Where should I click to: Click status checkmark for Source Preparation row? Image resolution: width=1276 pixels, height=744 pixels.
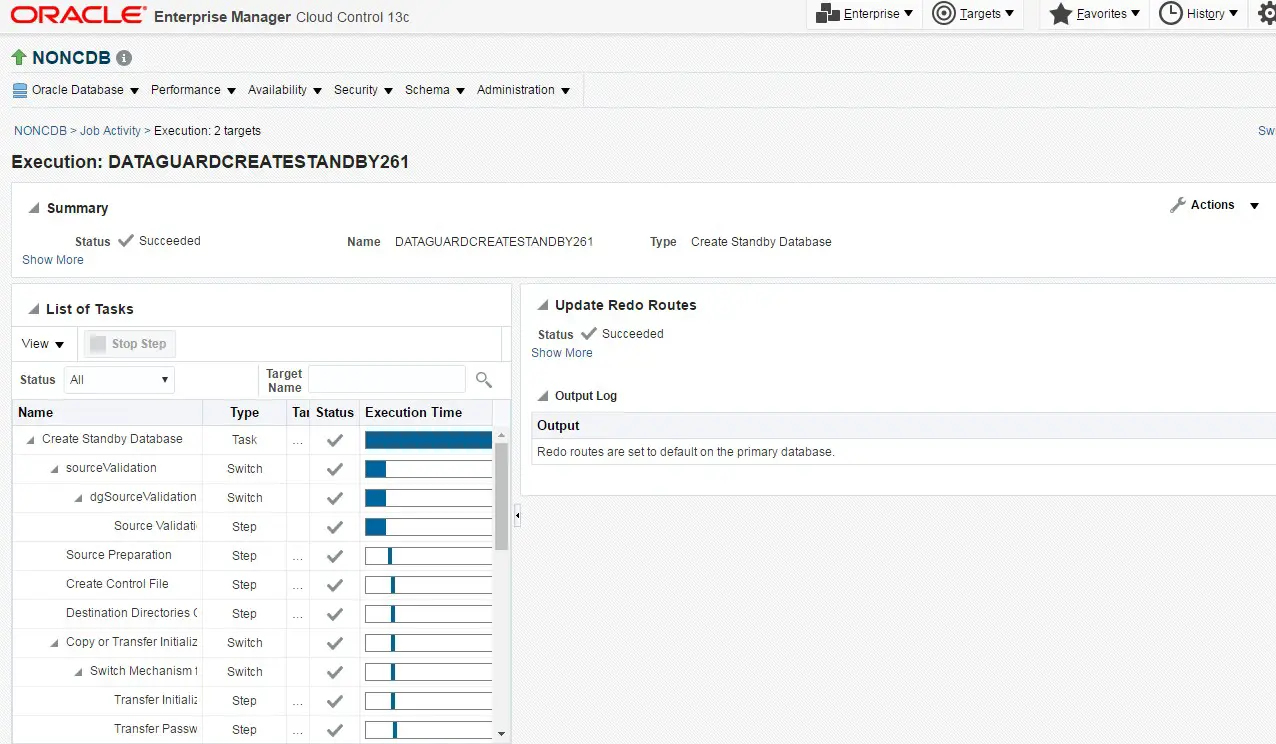pos(335,556)
